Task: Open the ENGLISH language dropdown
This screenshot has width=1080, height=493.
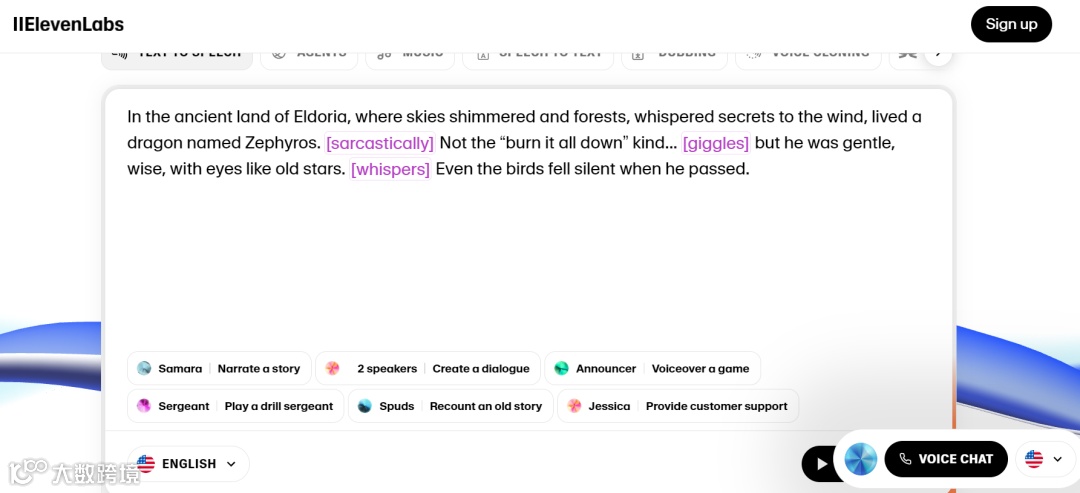Action: point(188,464)
